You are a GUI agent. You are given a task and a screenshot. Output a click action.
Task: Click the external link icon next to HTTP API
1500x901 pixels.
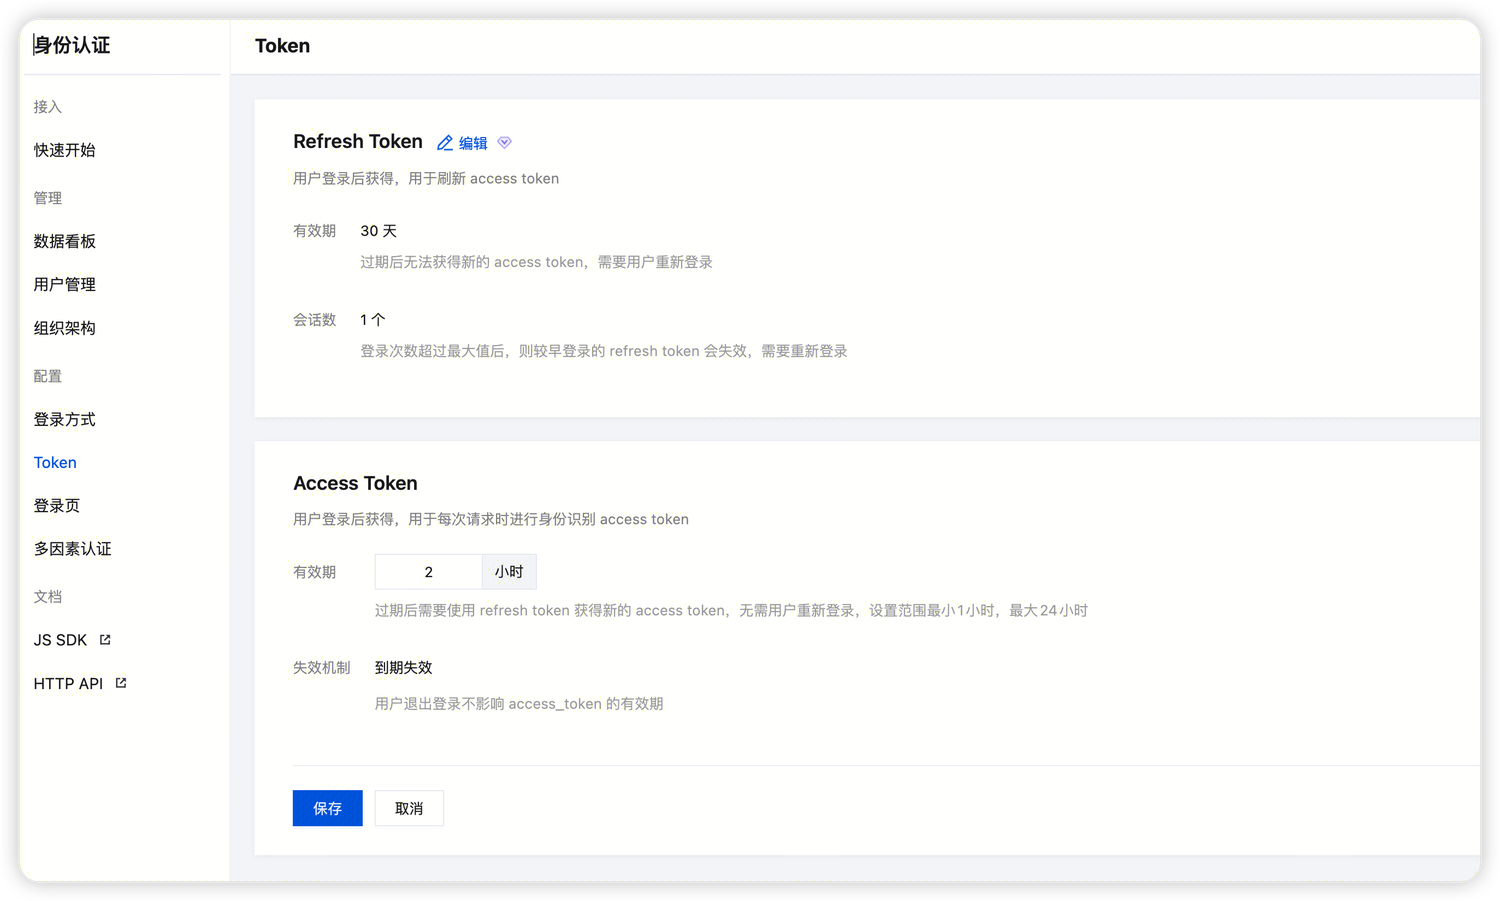tap(121, 683)
